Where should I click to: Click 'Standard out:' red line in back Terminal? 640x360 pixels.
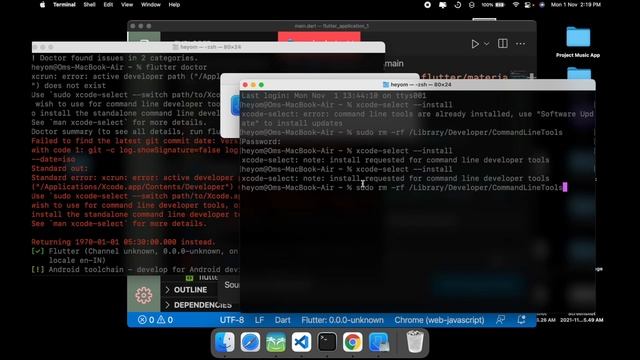tap(60, 169)
